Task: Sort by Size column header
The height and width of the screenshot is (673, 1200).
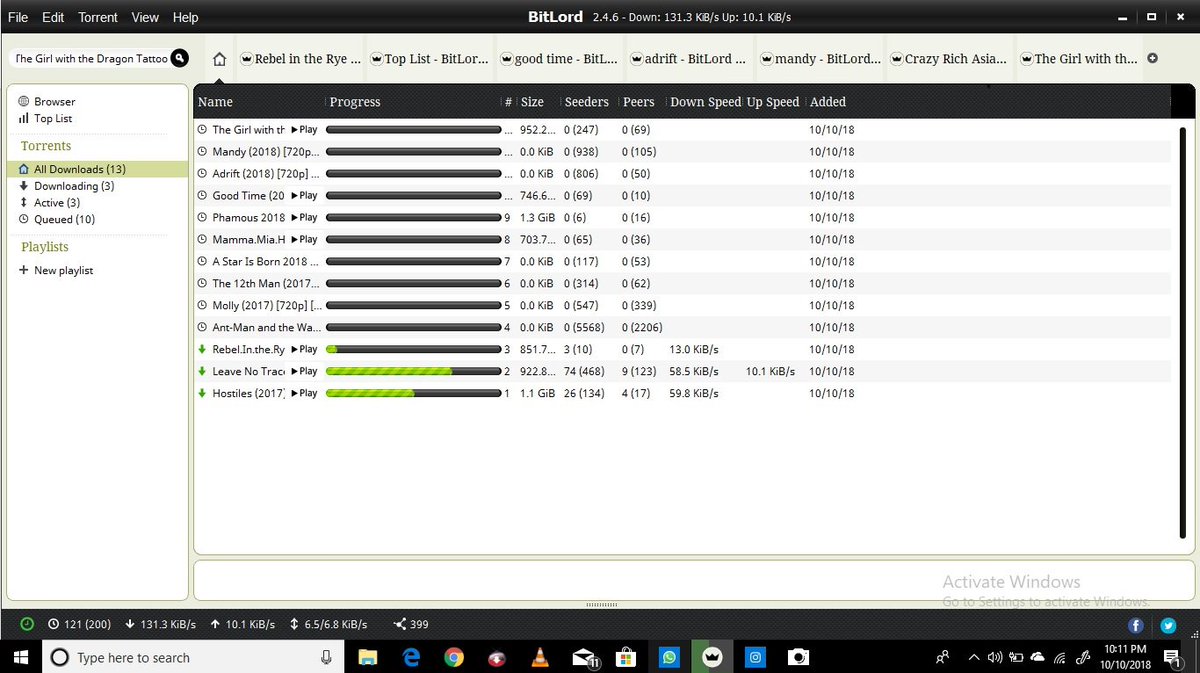Action: coord(532,102)
